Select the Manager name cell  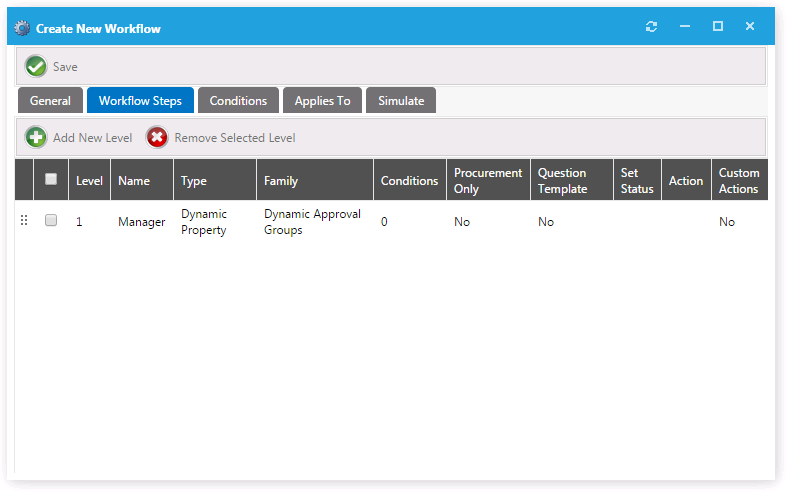tap(141, 222)
